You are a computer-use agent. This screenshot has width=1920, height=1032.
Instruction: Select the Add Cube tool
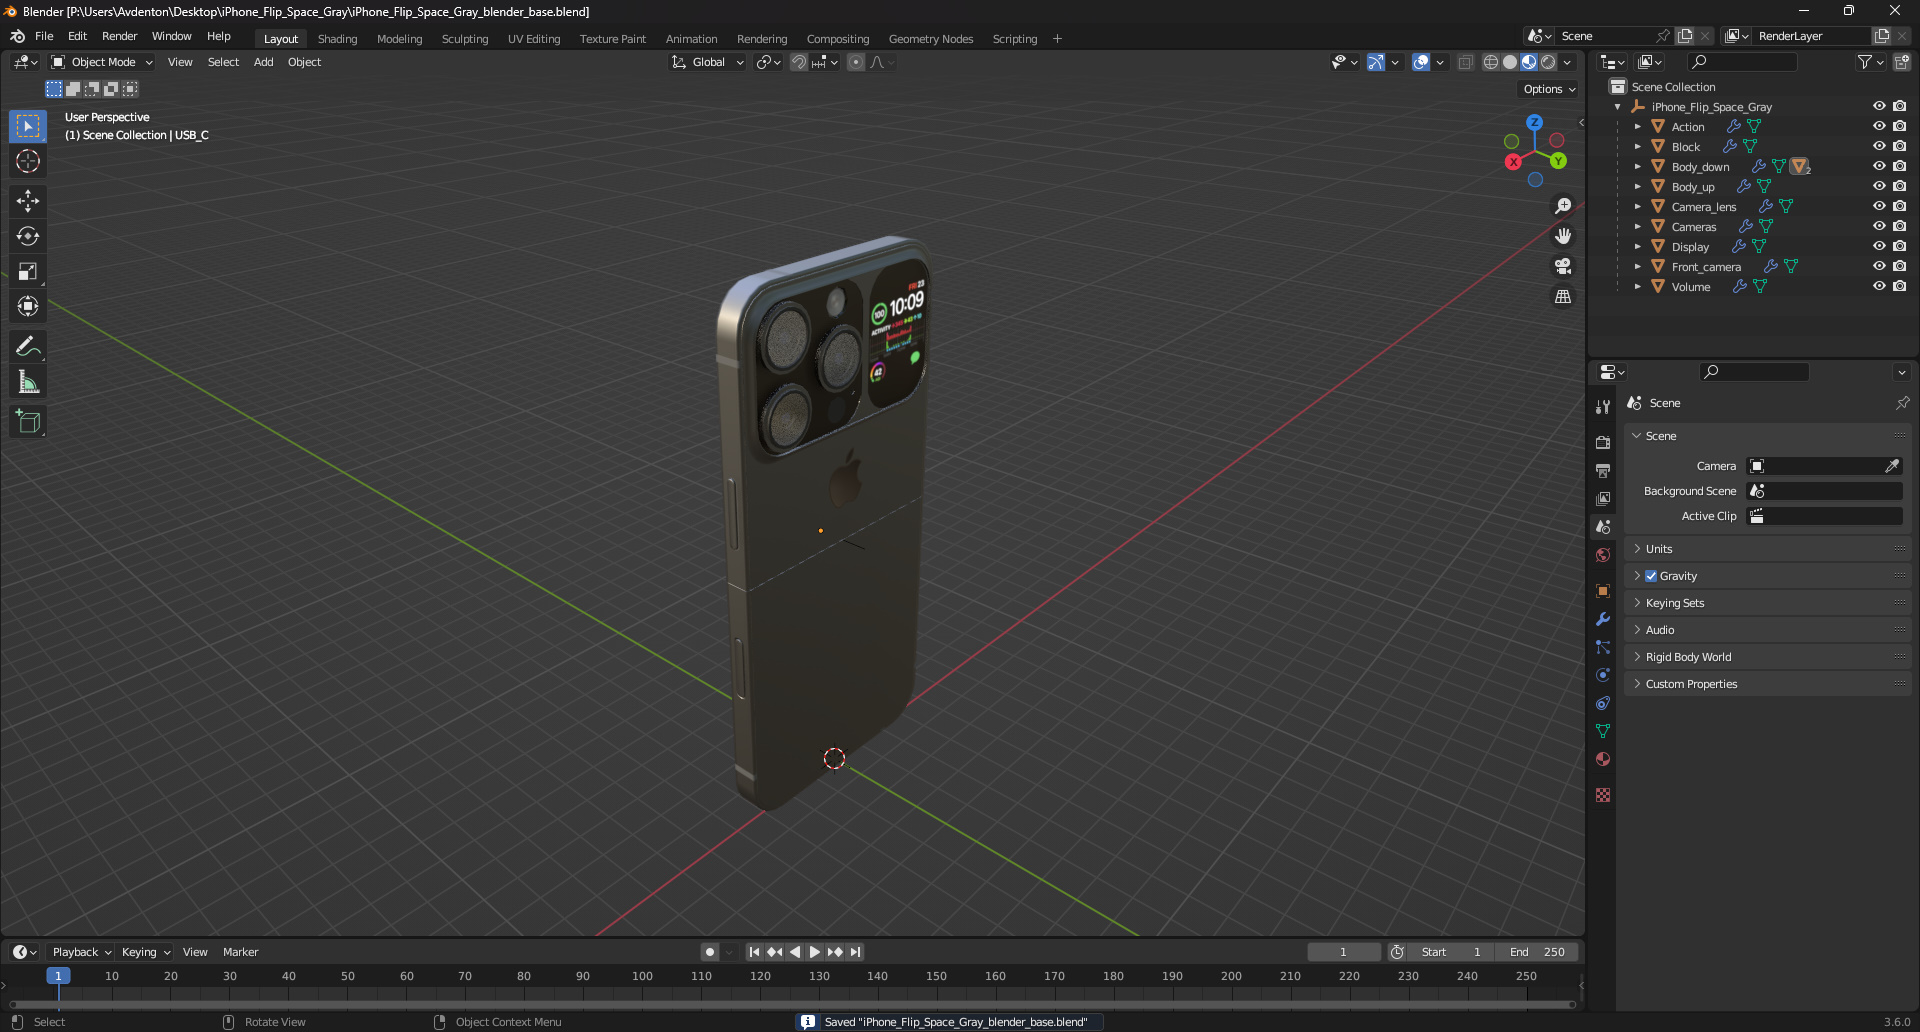[x=28, y=422]
